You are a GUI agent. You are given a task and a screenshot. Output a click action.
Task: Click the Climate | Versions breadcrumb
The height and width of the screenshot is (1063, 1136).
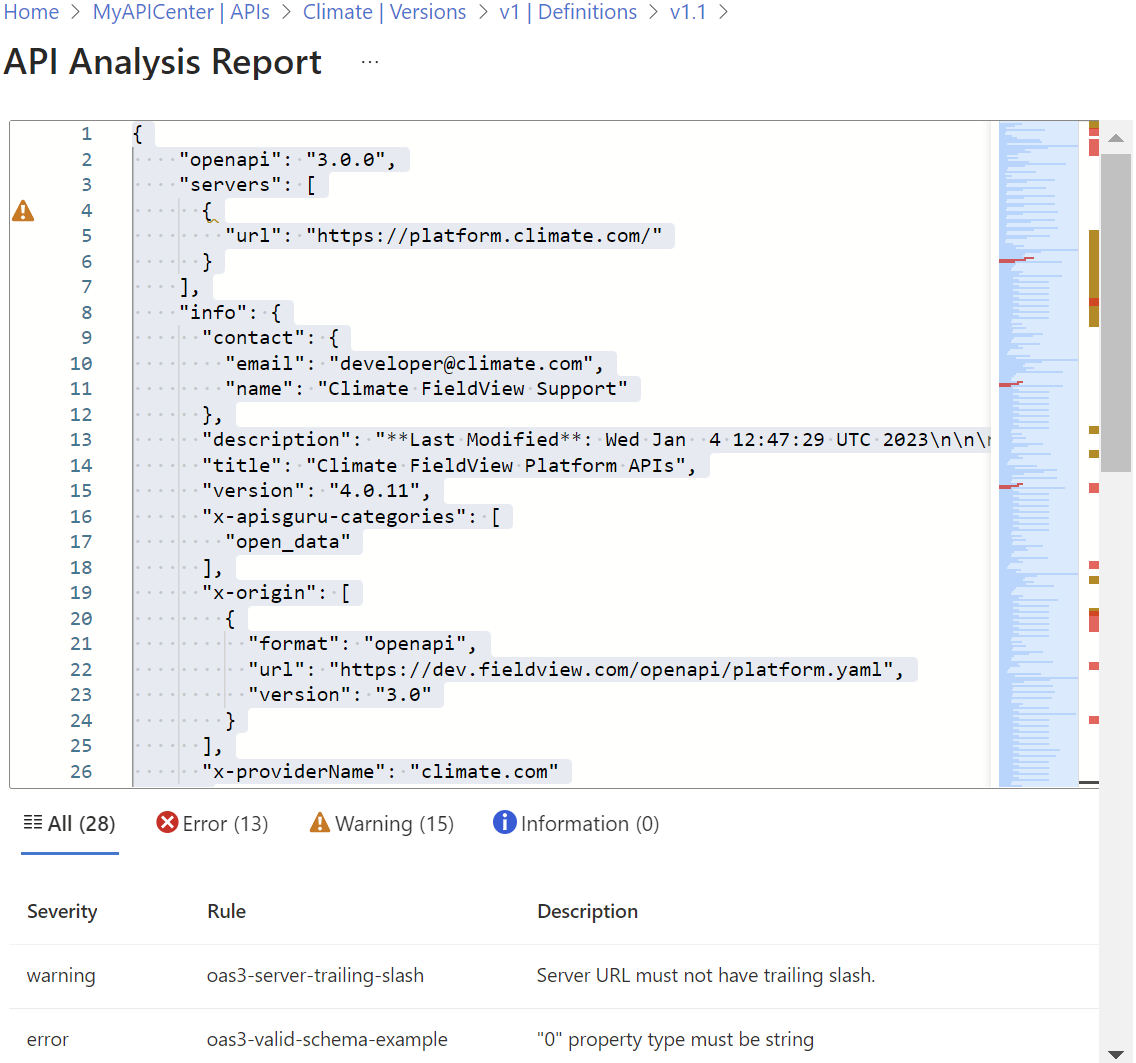385,12
